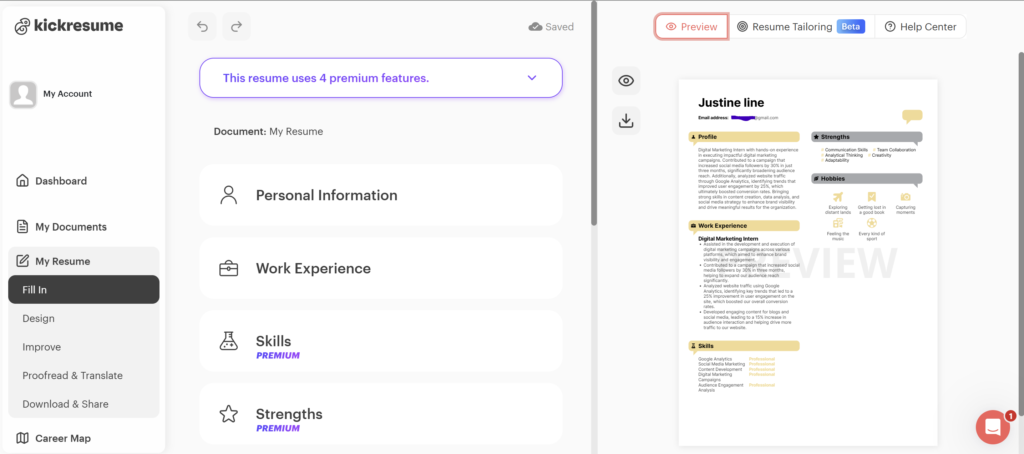
Task: Open My Account avatar
Action: click(x=23, y=94)
